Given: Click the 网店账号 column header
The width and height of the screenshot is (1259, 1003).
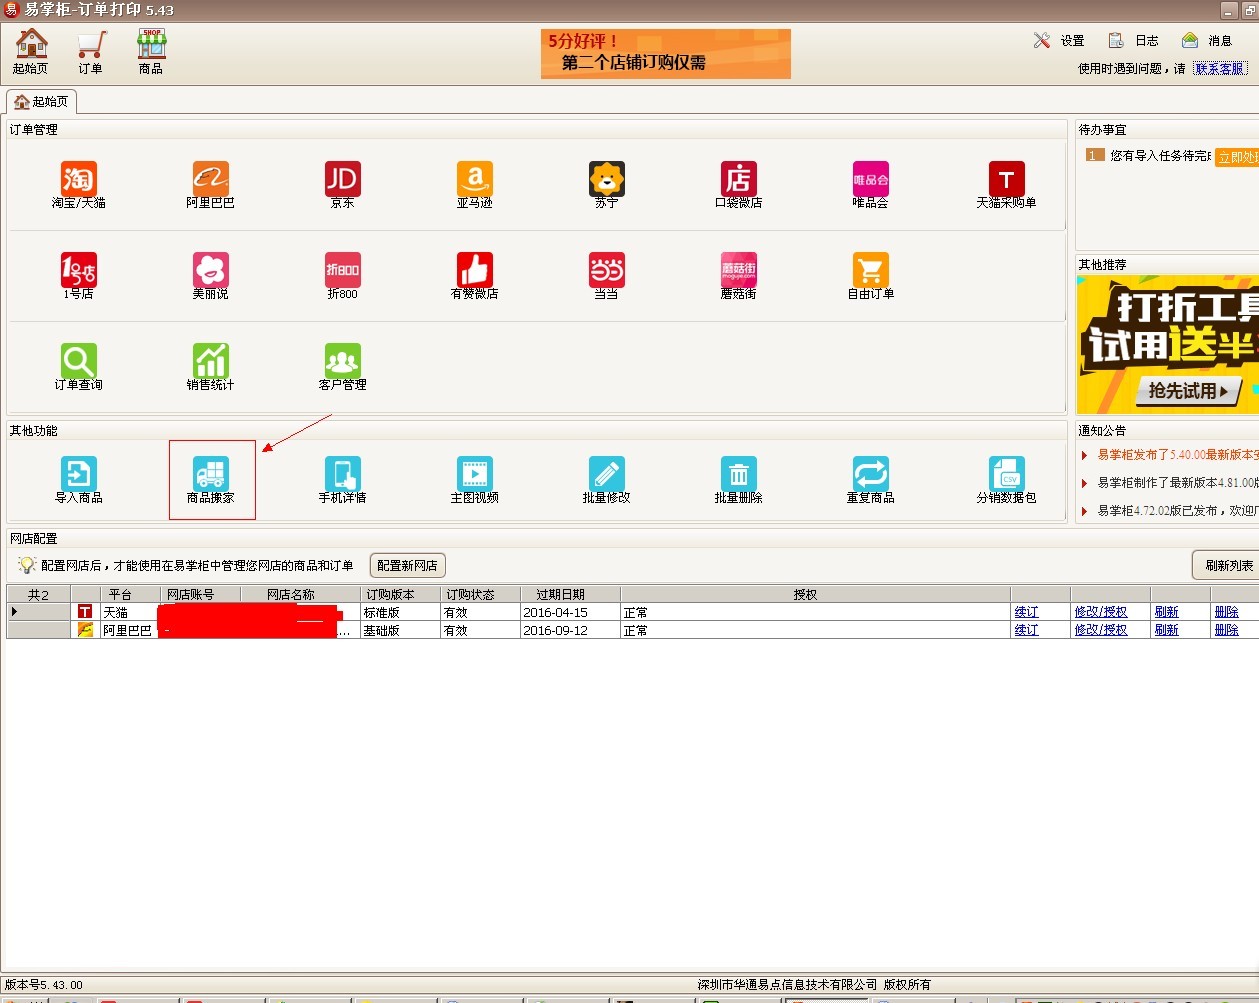Looking at the screenshot, I should click(200, 594).
